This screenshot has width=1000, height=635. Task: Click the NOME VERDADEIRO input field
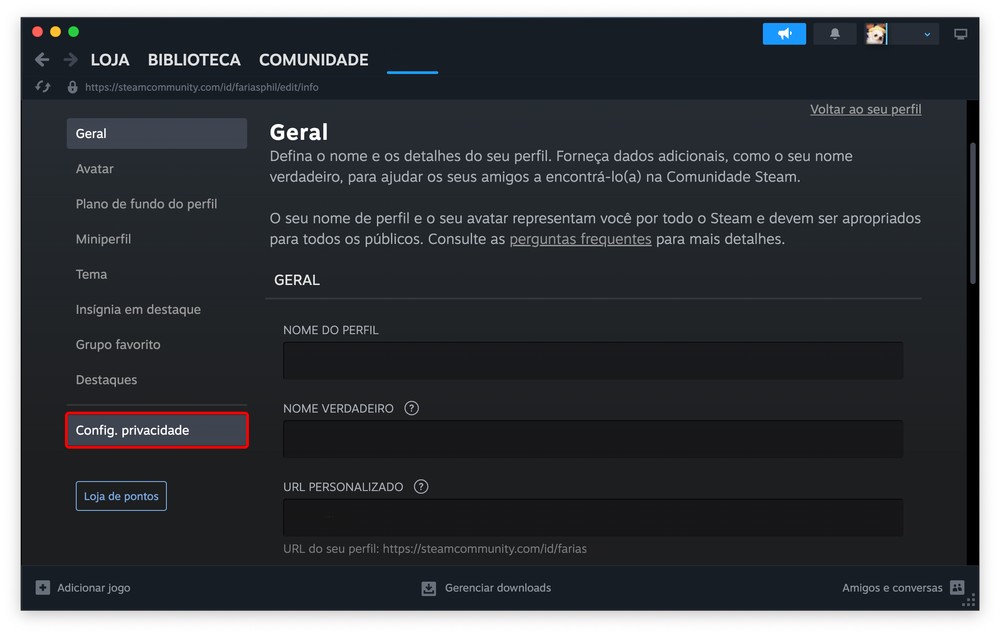point(593,439)
